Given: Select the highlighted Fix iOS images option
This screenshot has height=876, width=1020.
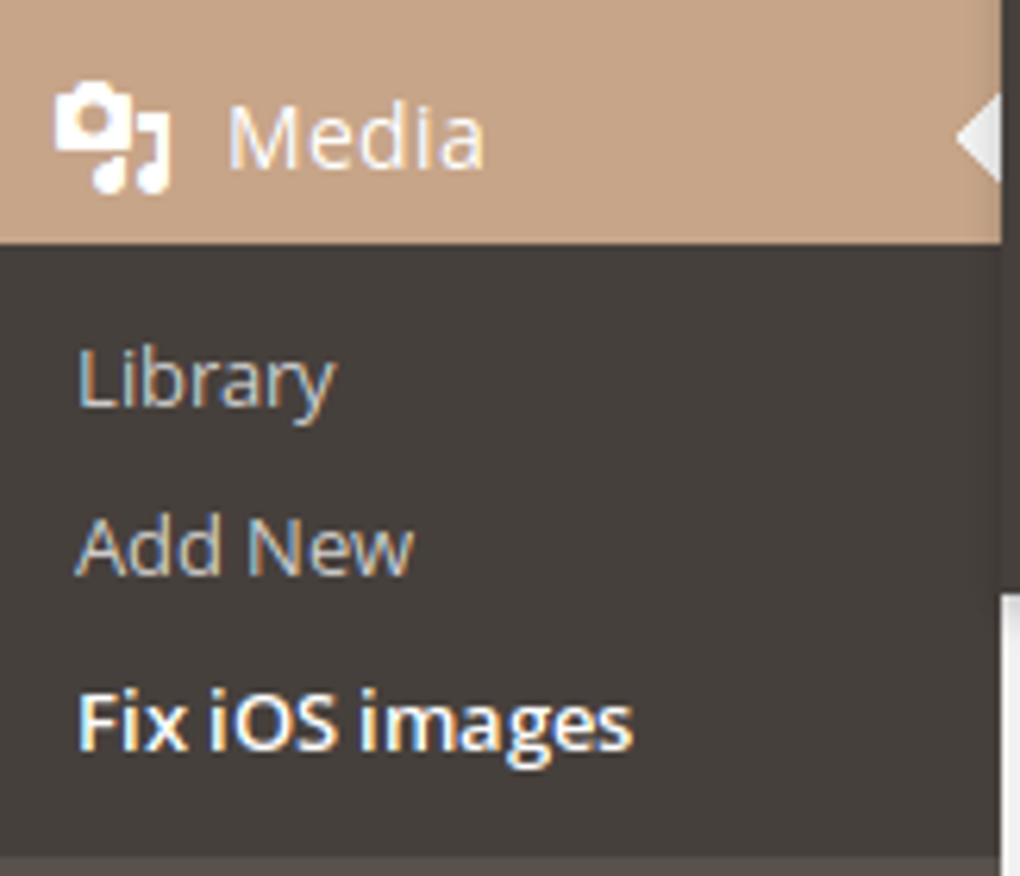Looking at the screenshot, I should tap(355, 720).
